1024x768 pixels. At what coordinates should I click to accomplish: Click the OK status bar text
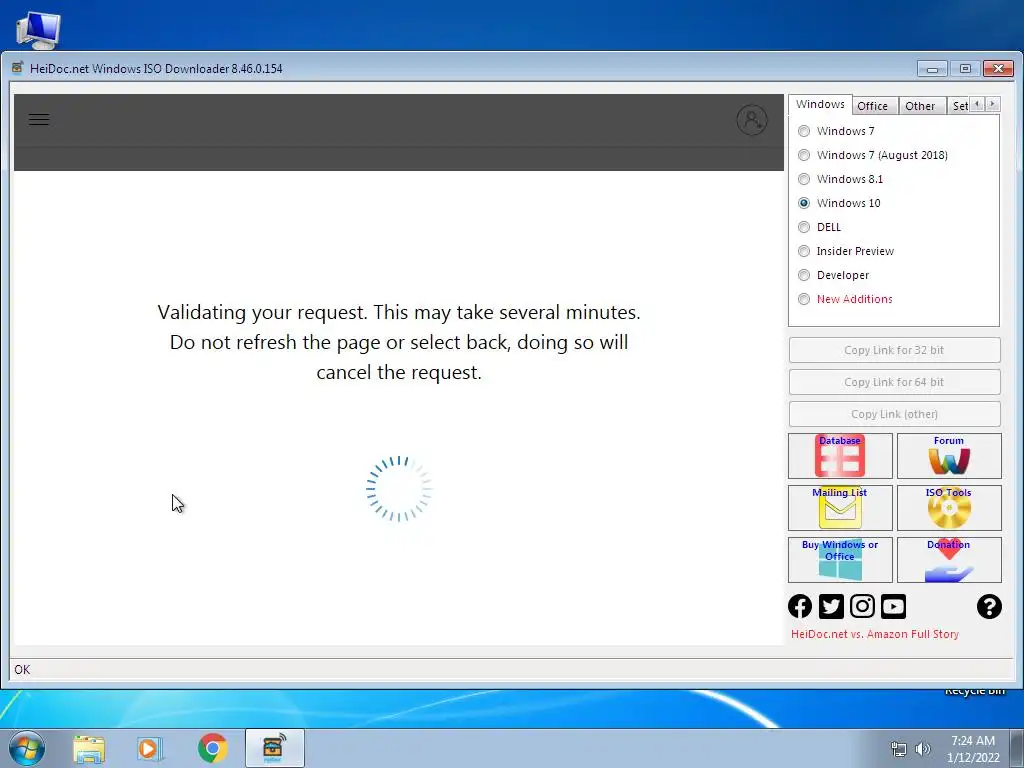[22, 669]
